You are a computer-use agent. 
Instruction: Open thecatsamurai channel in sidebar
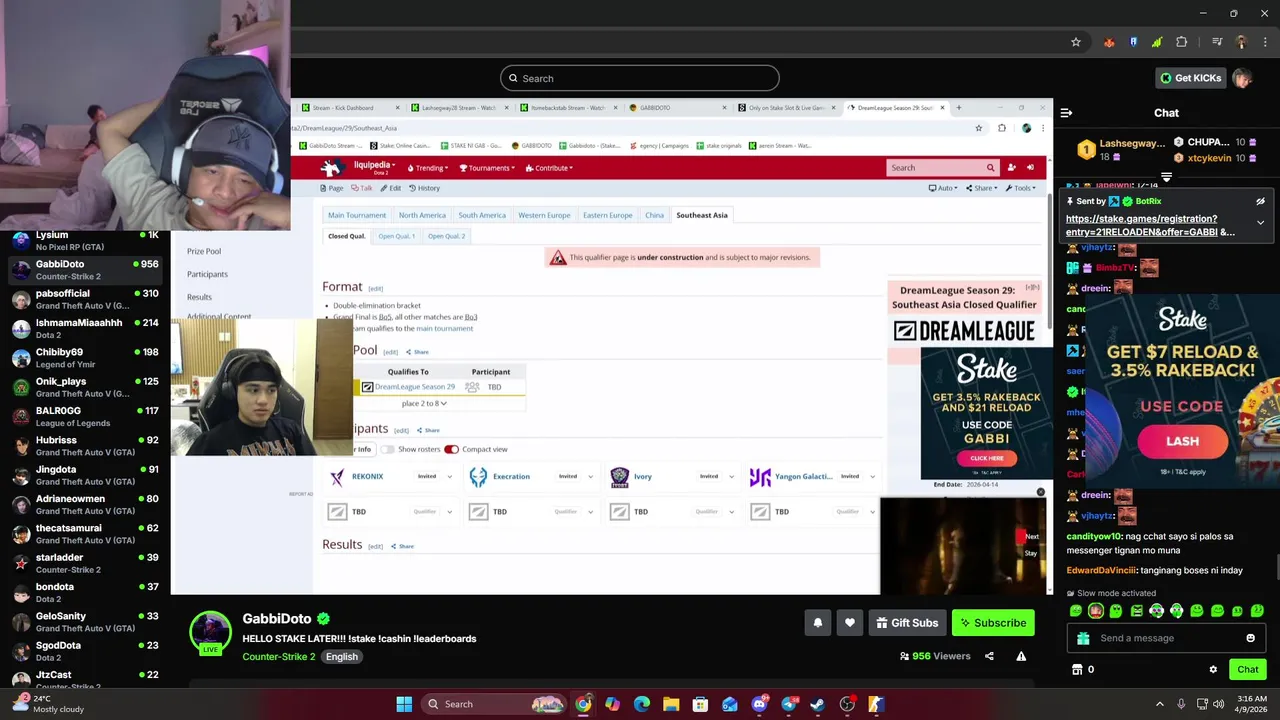point(86,534)
